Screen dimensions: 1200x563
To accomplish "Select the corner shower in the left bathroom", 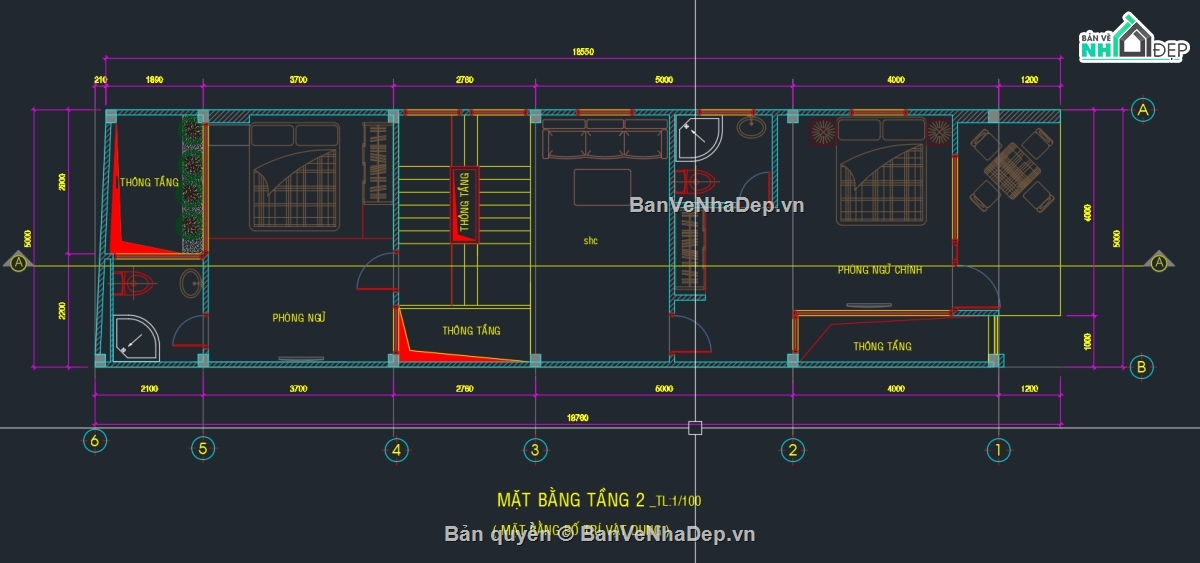I will click(136, 337).
